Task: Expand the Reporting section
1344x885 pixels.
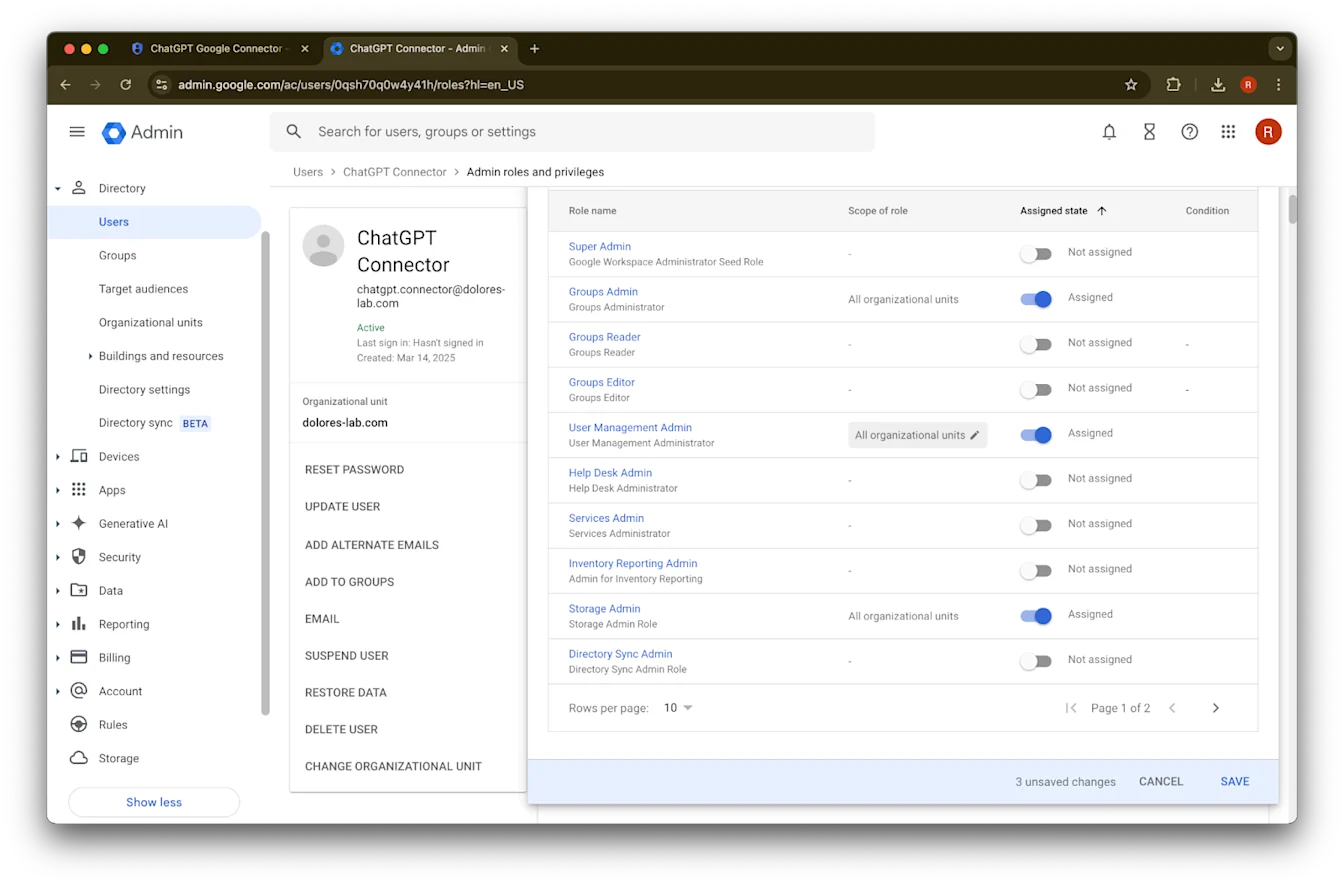Action: [x=58, y=624]
